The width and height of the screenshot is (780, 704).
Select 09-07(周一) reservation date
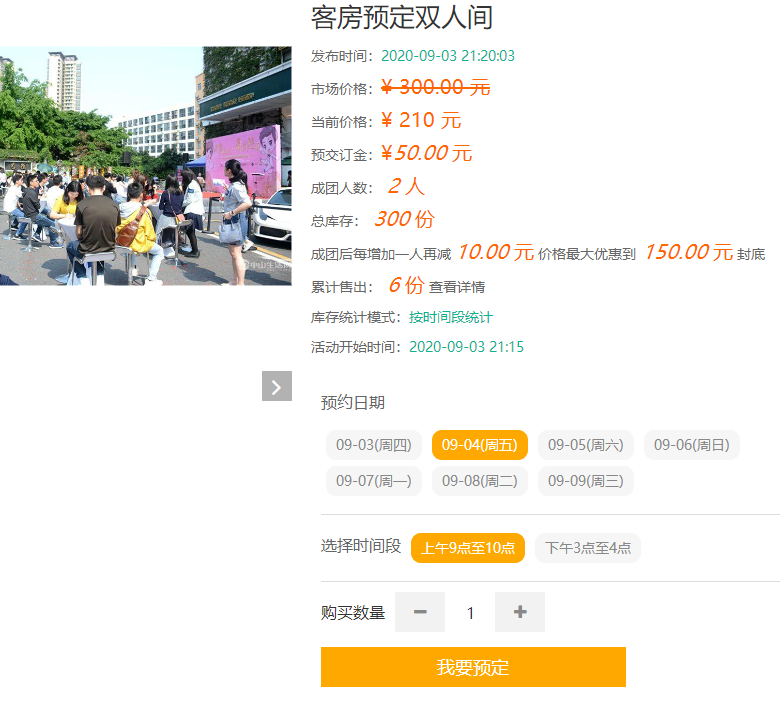(373, 481)
